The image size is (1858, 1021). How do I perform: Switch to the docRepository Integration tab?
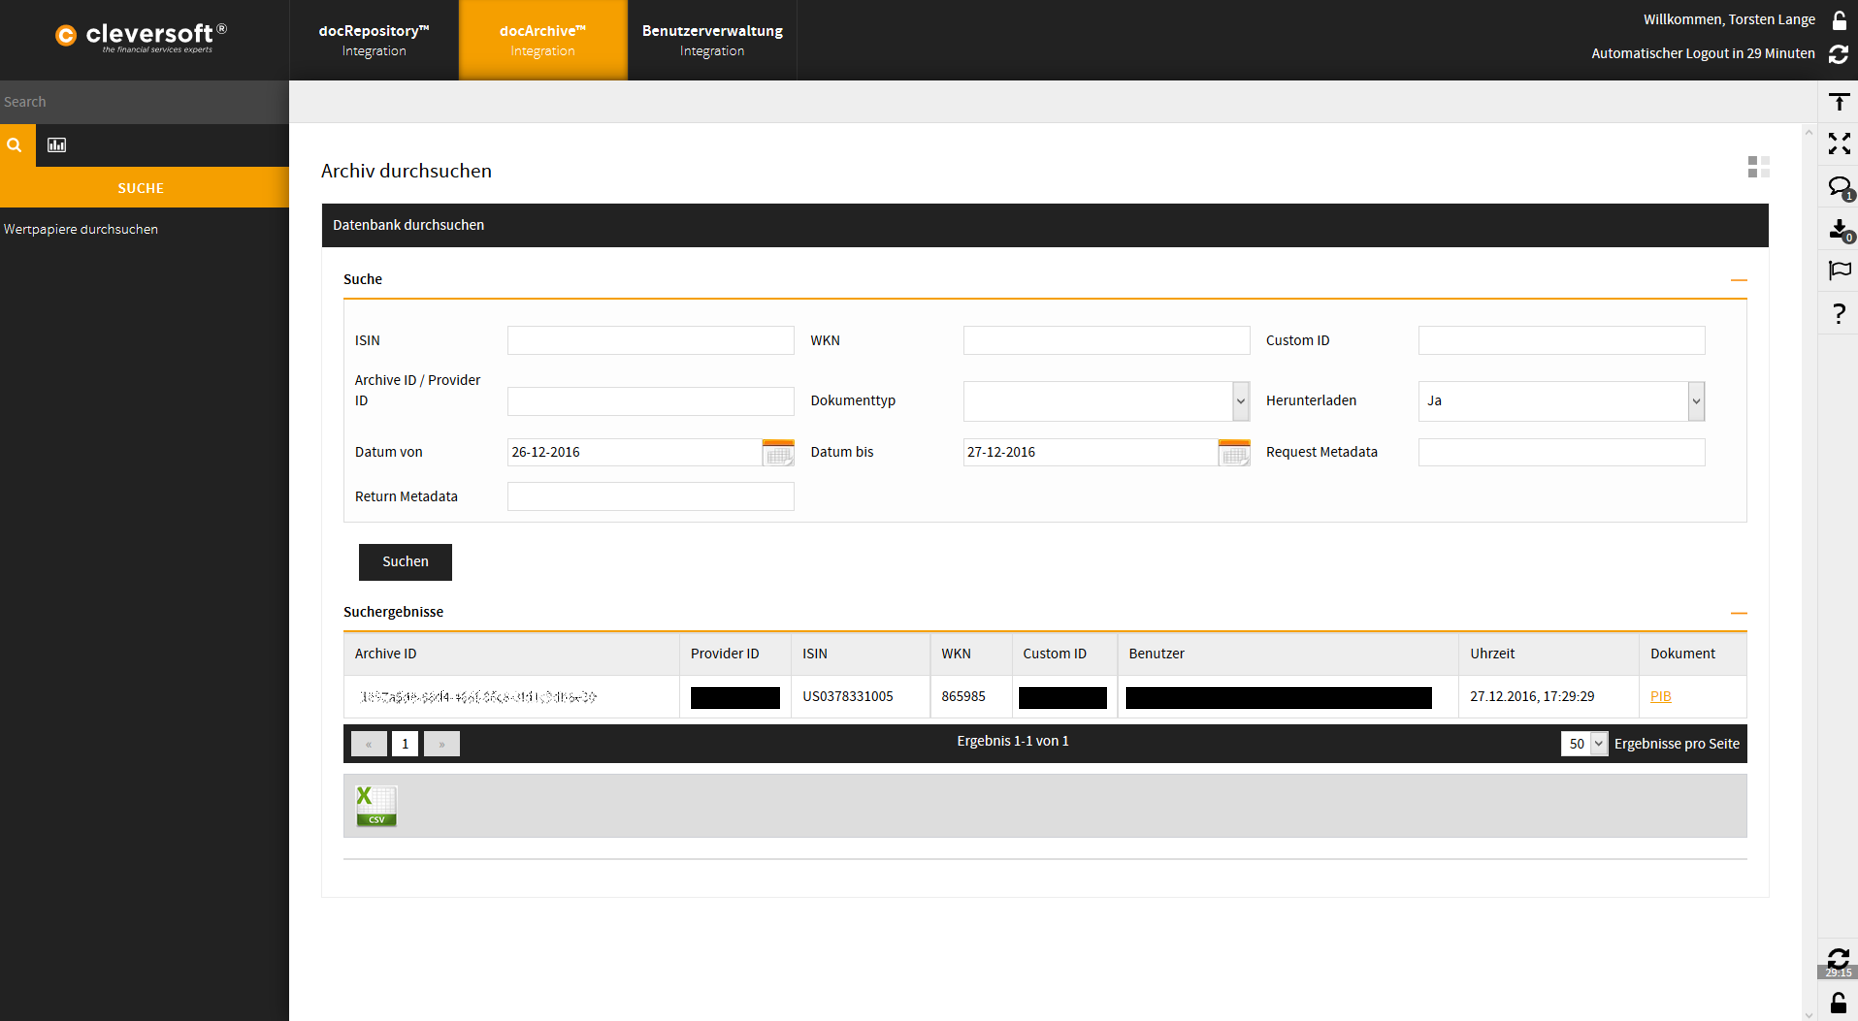tap(374, 40)
